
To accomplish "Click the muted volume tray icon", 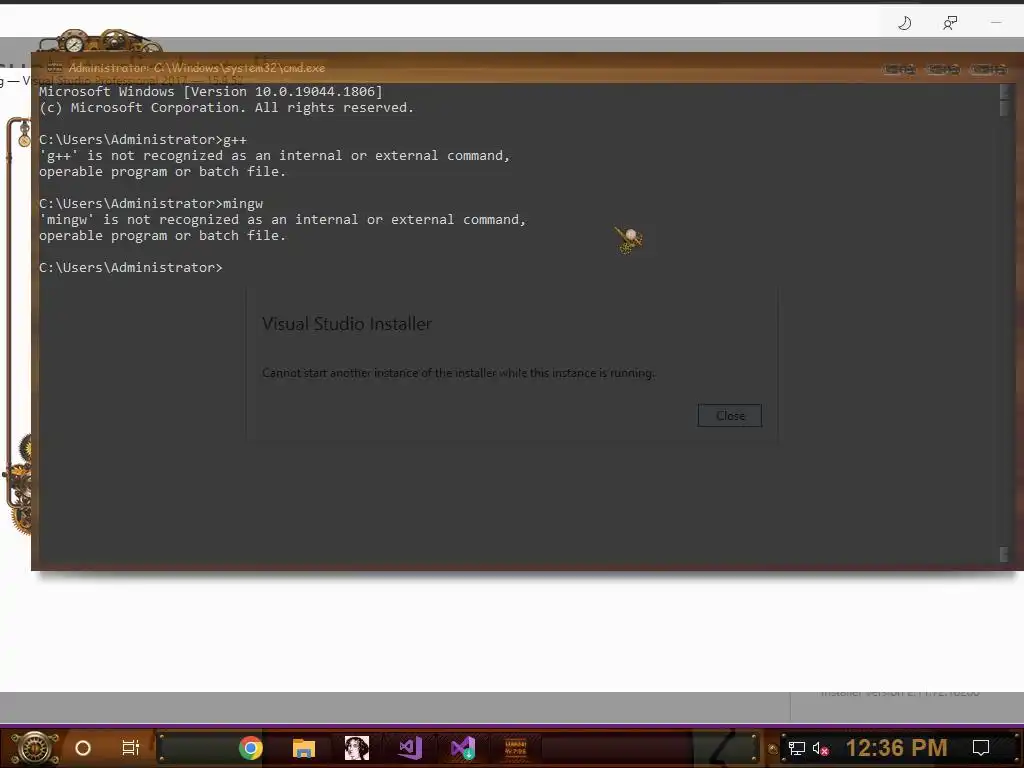I will pos(820,748).
